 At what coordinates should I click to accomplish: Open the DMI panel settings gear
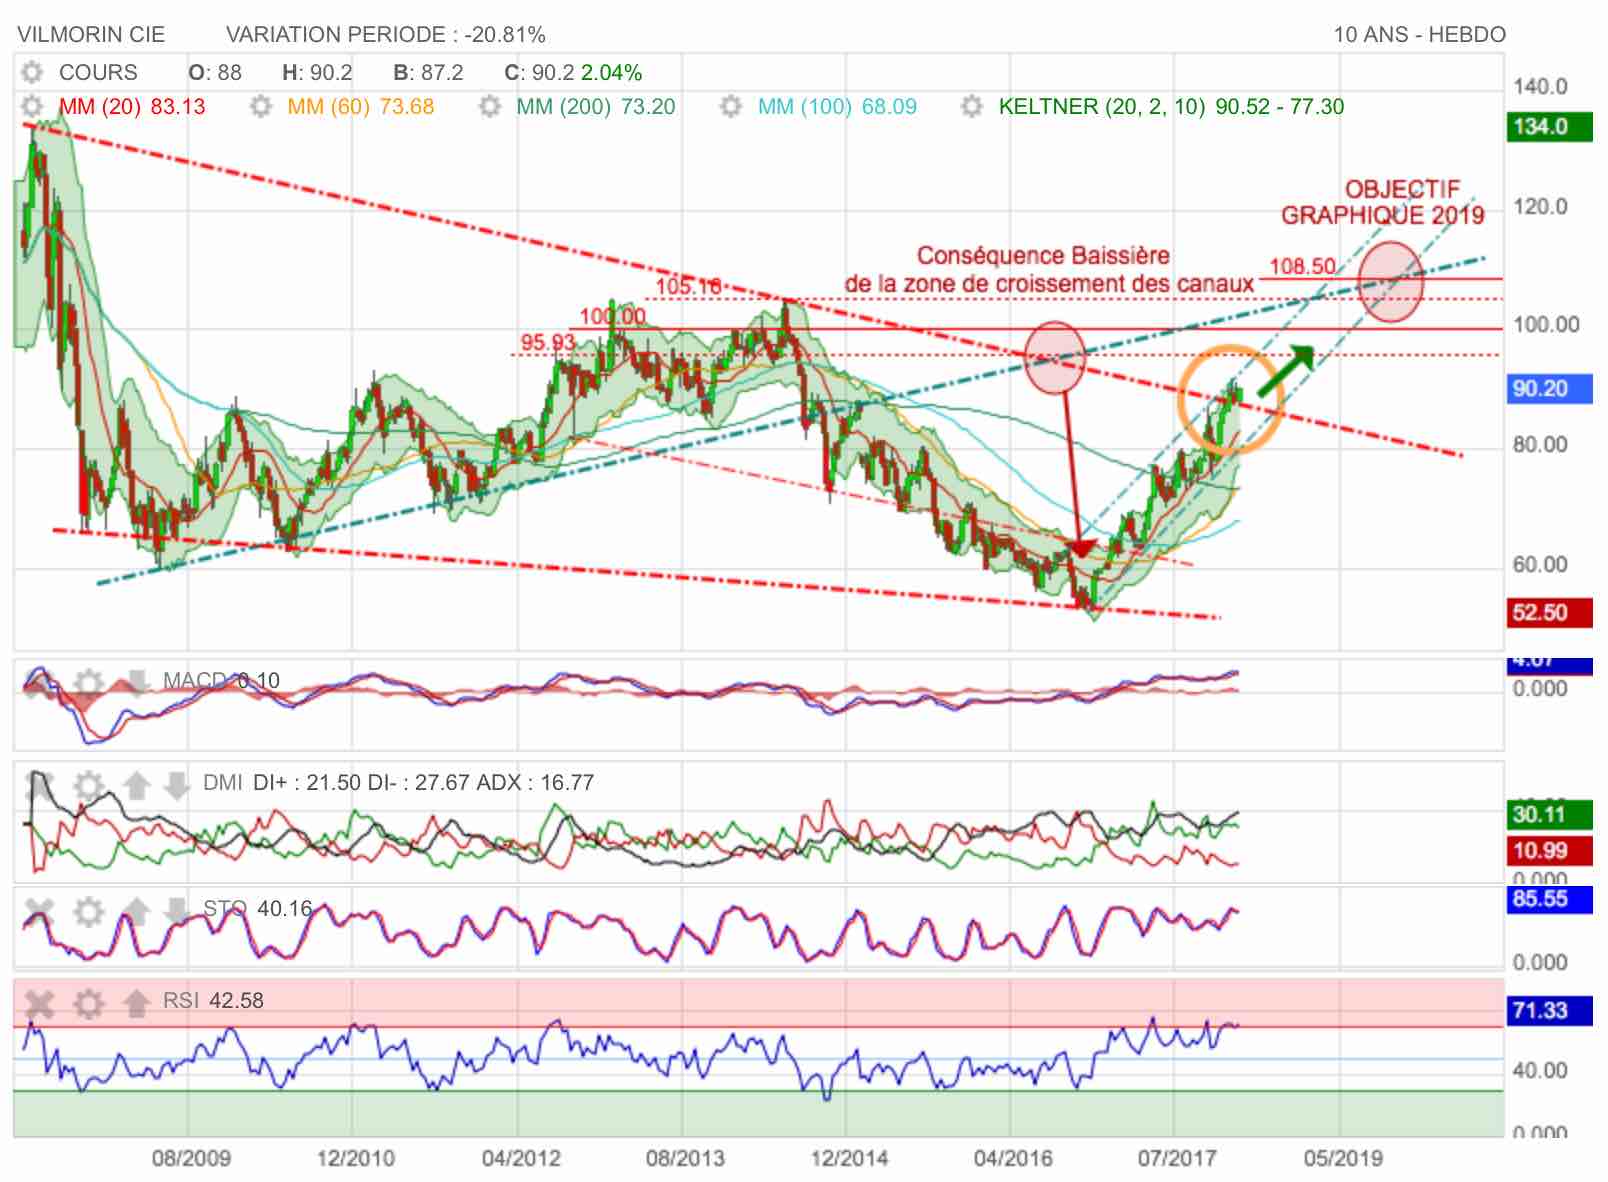[89, 784]
